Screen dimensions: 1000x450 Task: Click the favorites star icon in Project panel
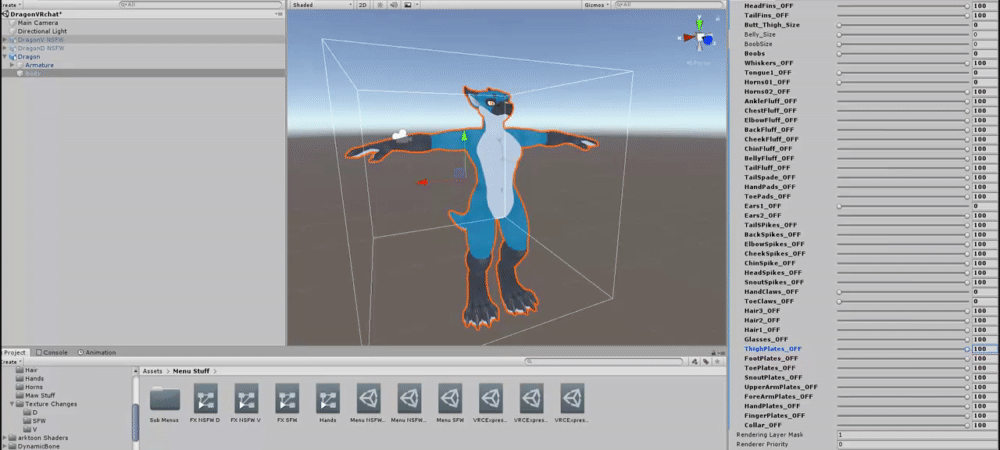[x=716, y=361]
